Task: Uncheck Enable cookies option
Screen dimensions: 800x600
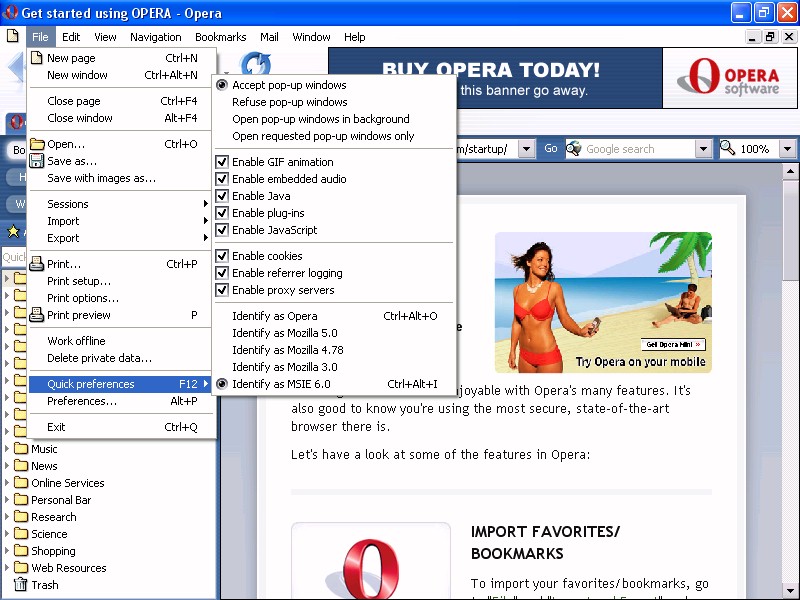Action: pyautogui.click(x=222, y=256)
